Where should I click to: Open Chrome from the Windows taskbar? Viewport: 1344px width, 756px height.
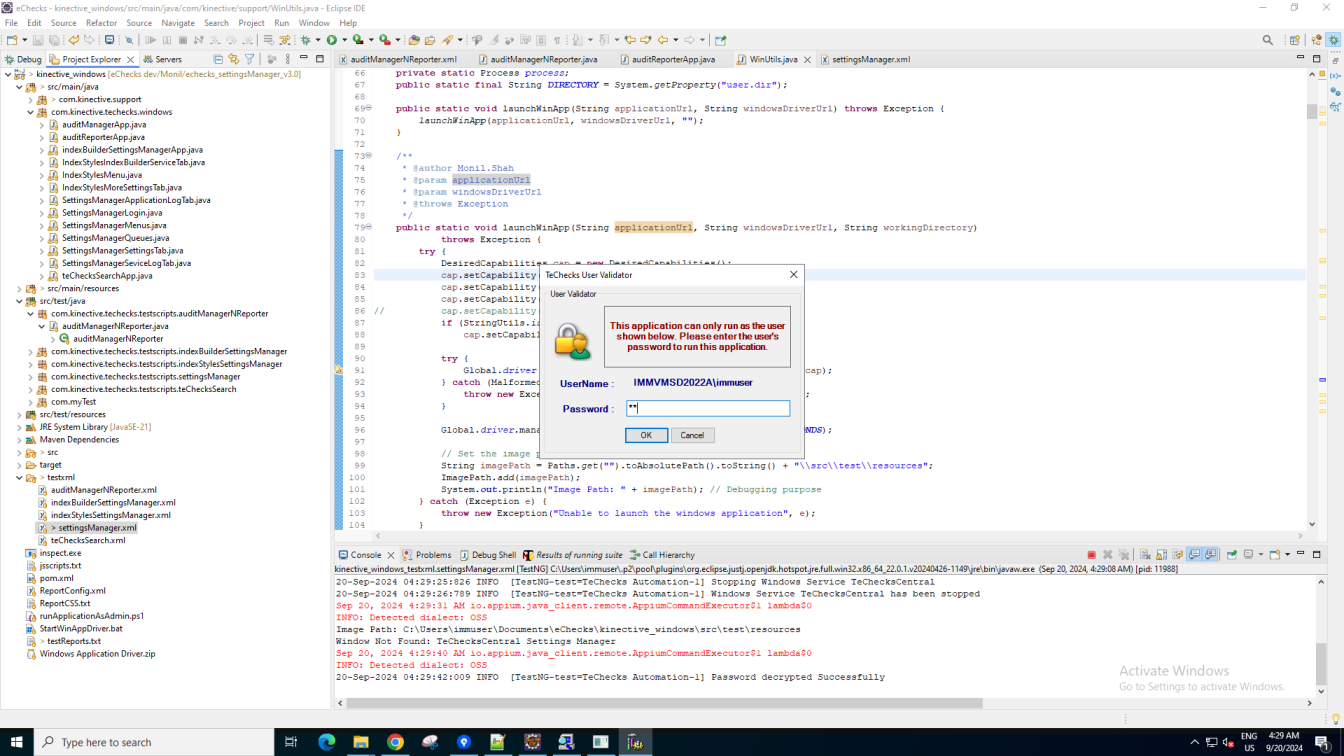pyautogui.click(x=395, y=742)
